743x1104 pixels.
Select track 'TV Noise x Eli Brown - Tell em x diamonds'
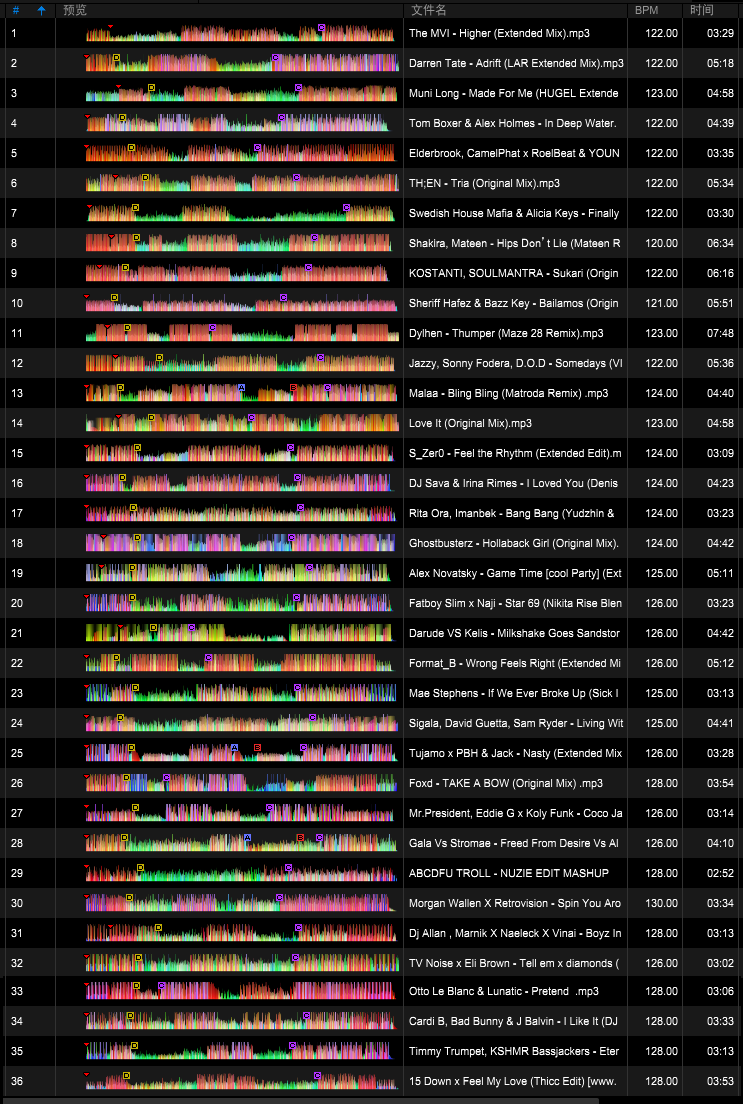[514, 963]
